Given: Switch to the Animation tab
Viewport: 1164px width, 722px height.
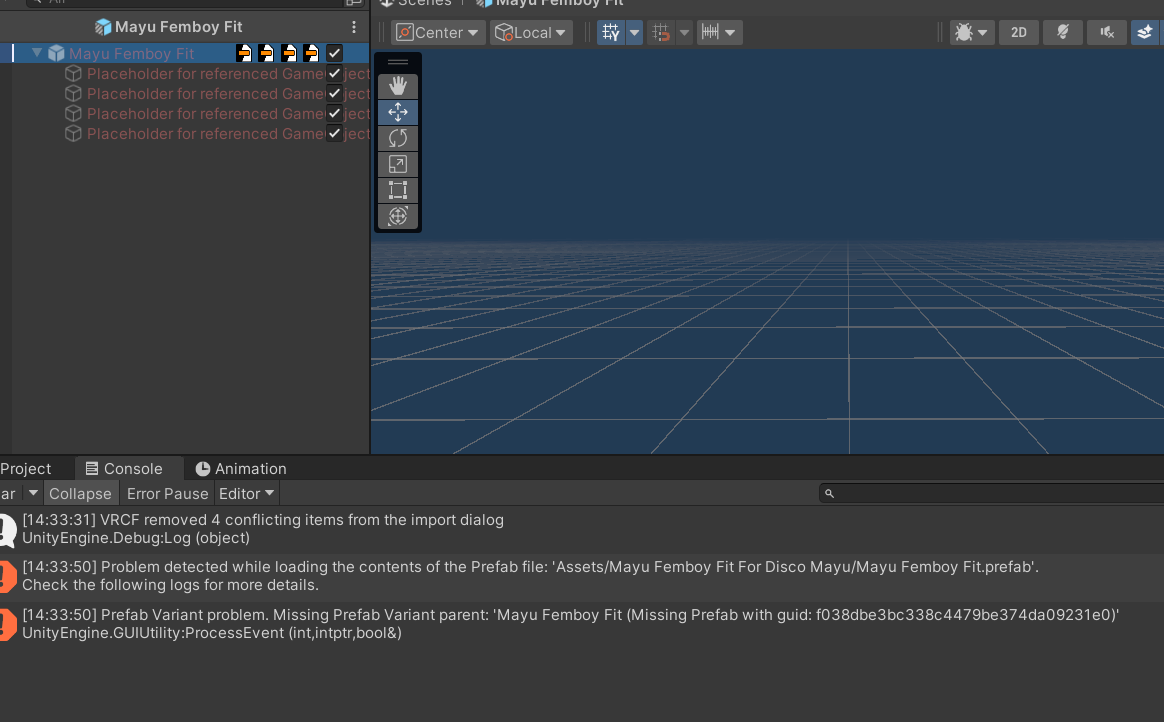Looking at the screenshot, I should (x=241, y=469).
